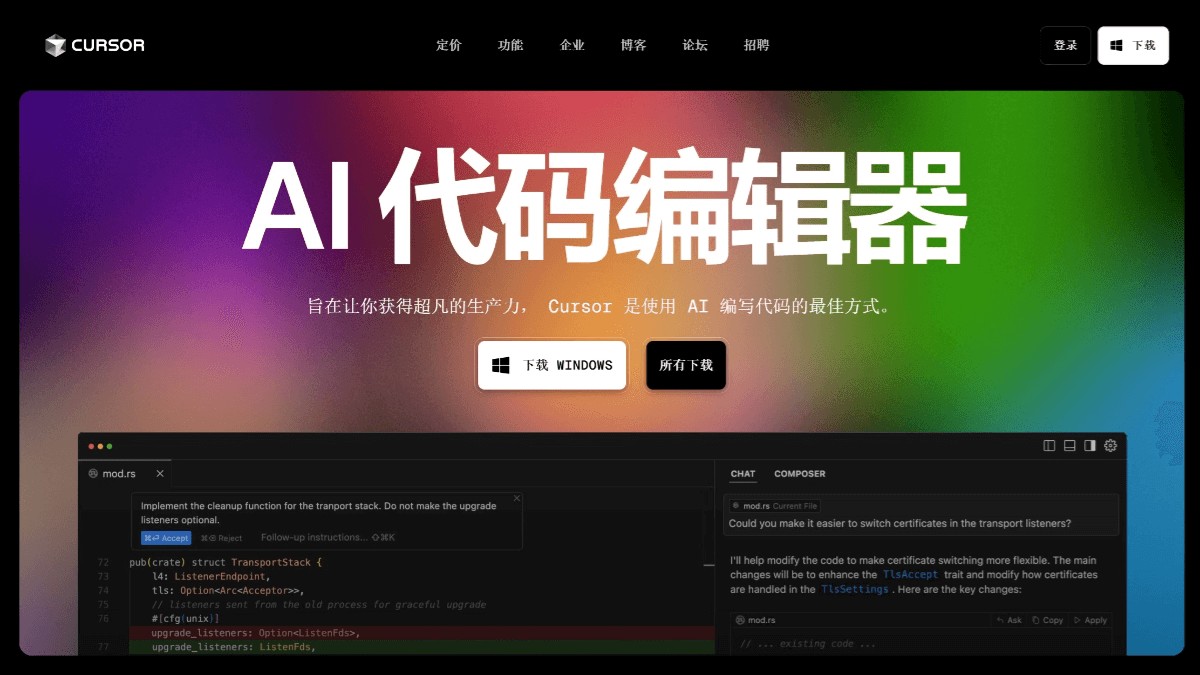The image size is (1200, 675).
Task: Go to the 企业 enterprise page
Action: [x=572, y=45]
